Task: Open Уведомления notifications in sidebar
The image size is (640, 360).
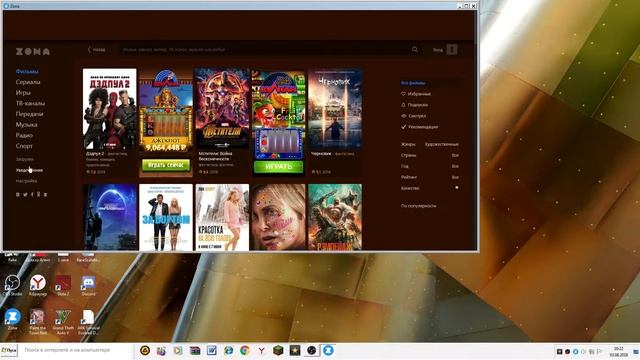Action: coord(29,170)
